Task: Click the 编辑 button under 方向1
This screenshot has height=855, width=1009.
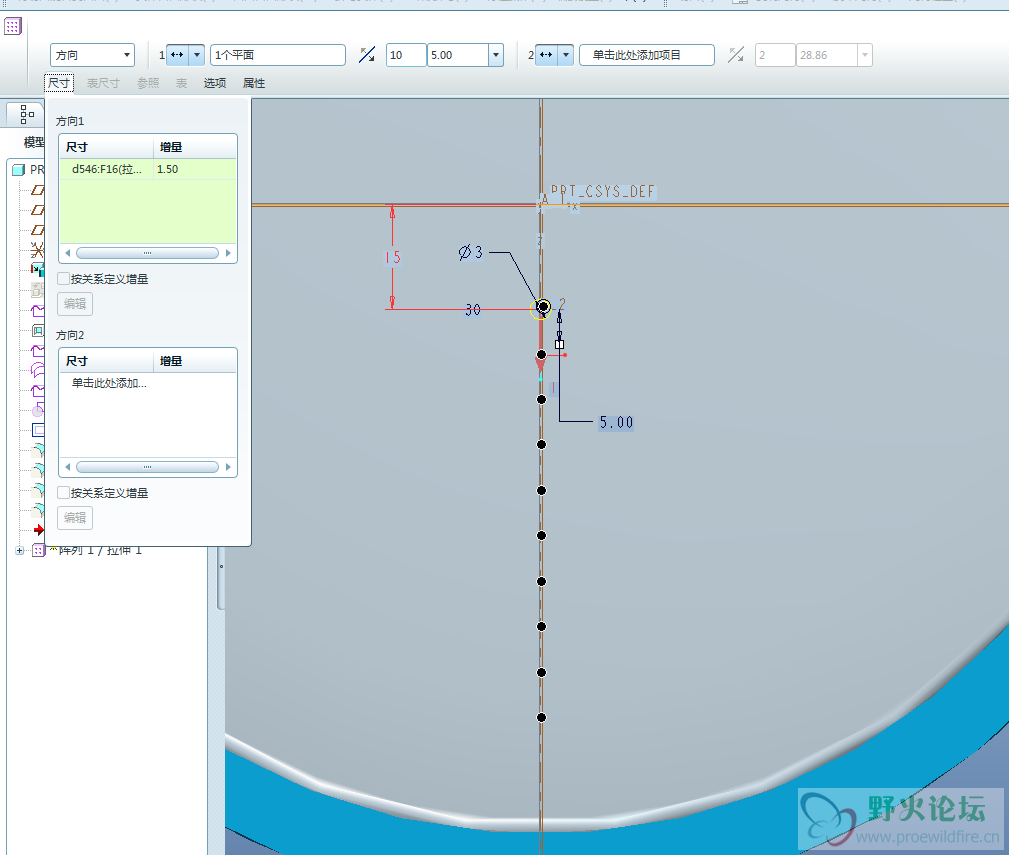Action: (75, 304)
